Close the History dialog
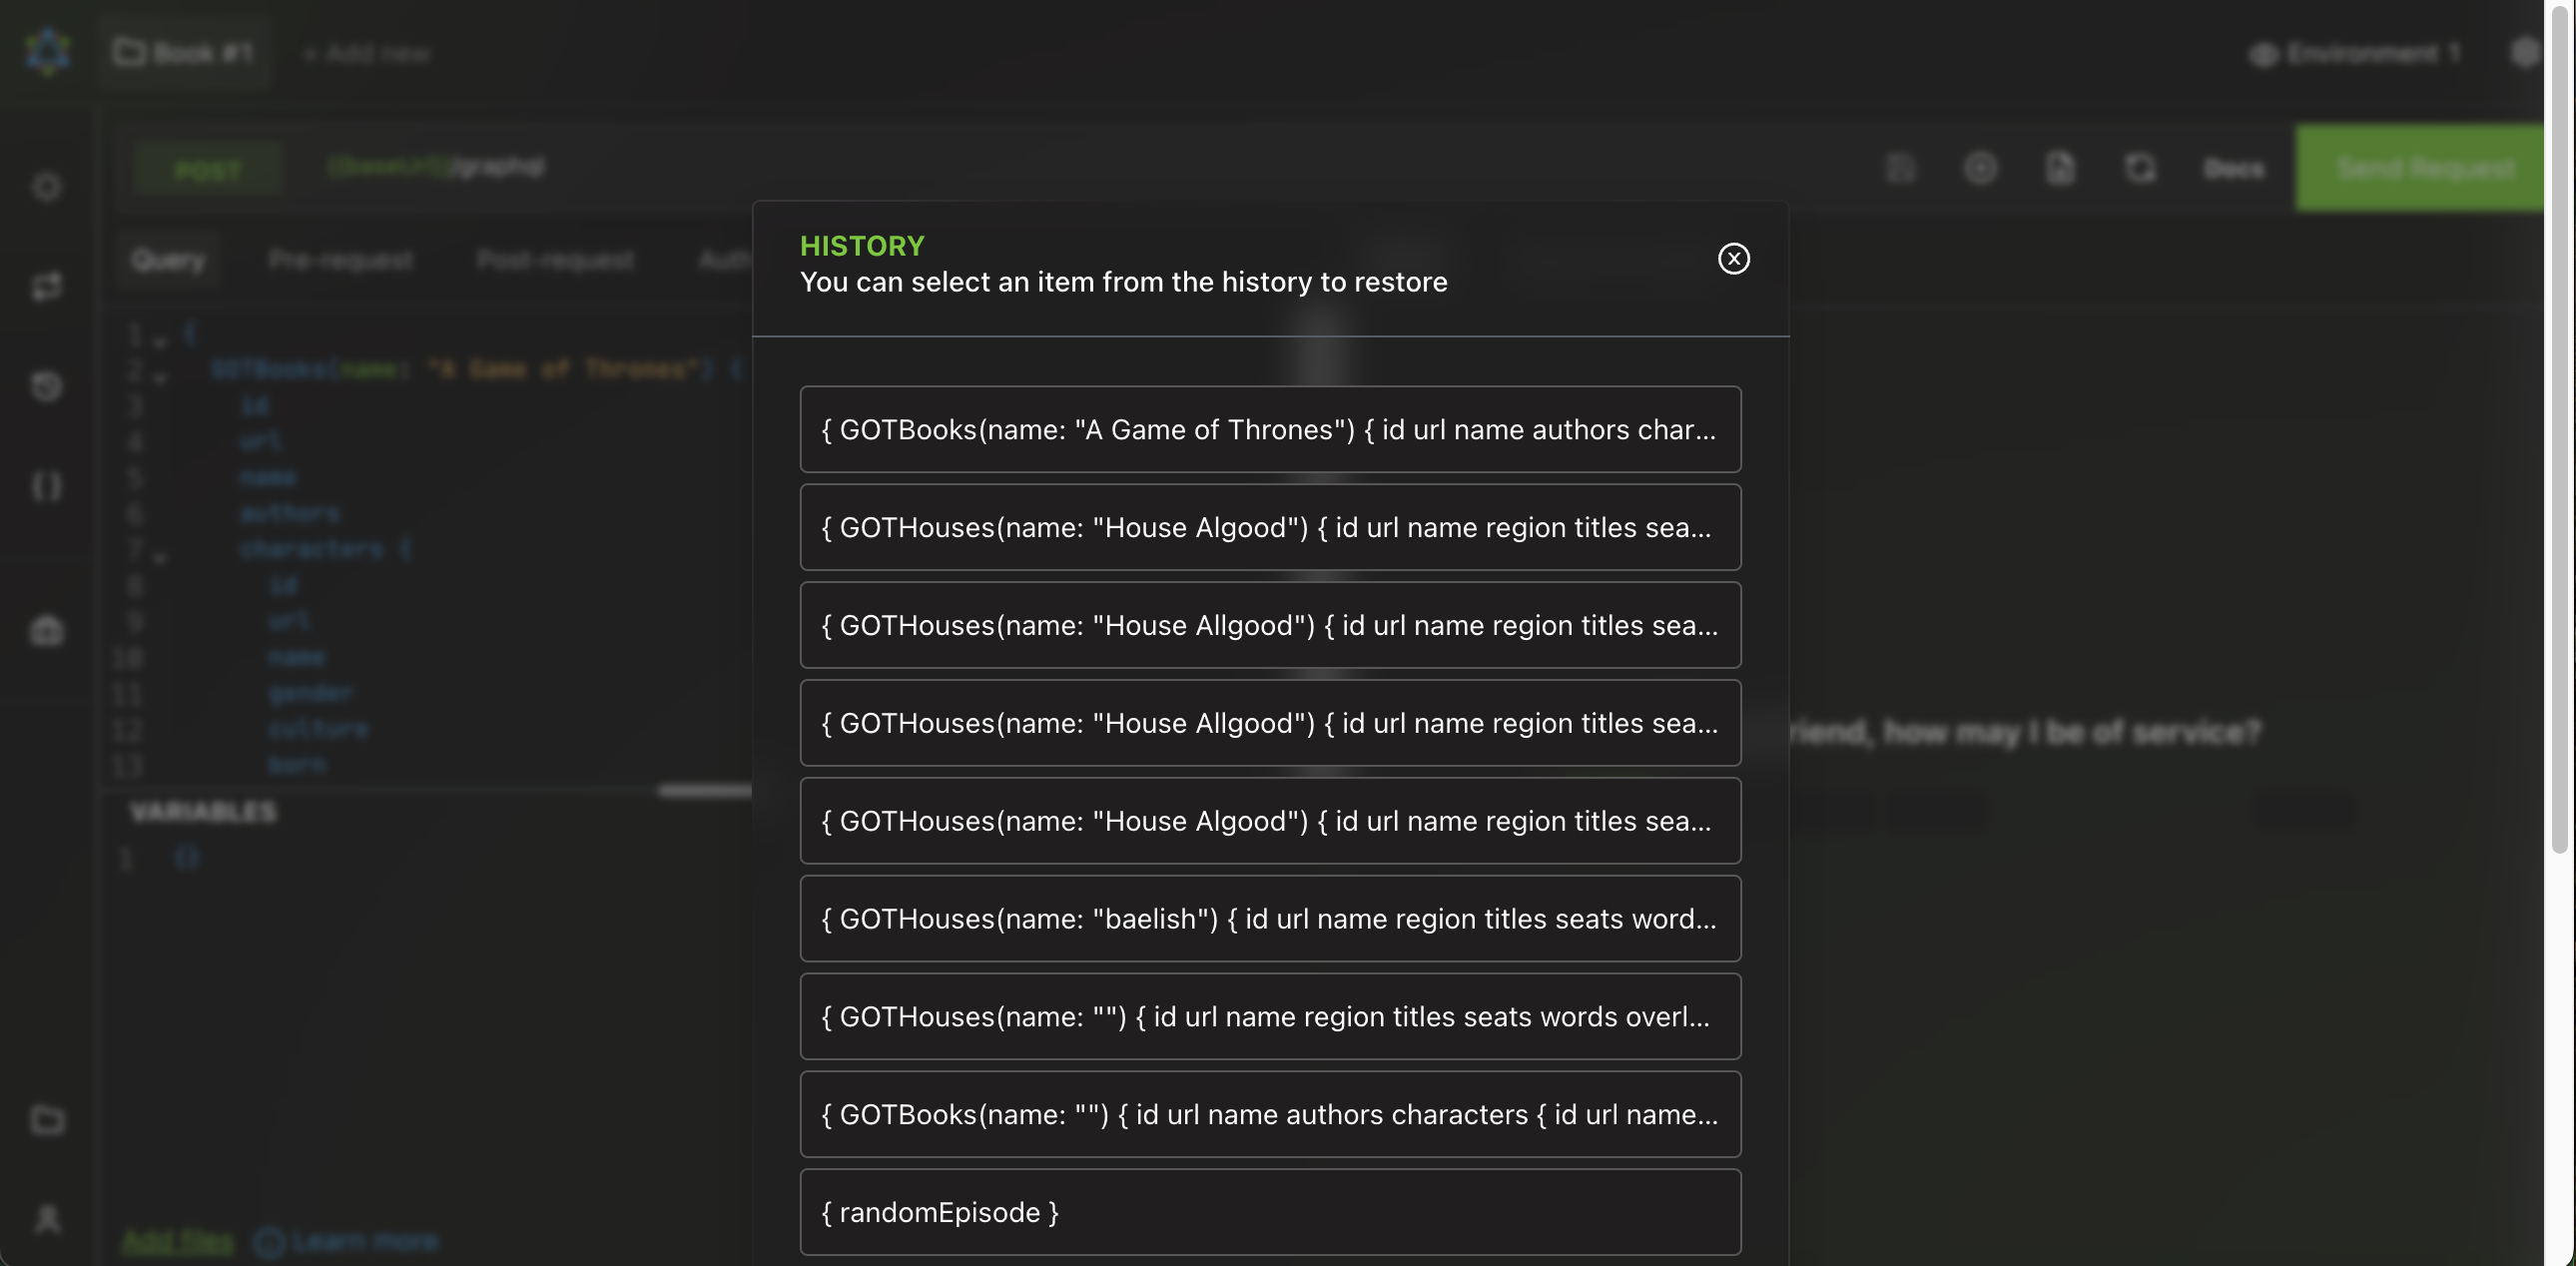 click(1733, 259)
